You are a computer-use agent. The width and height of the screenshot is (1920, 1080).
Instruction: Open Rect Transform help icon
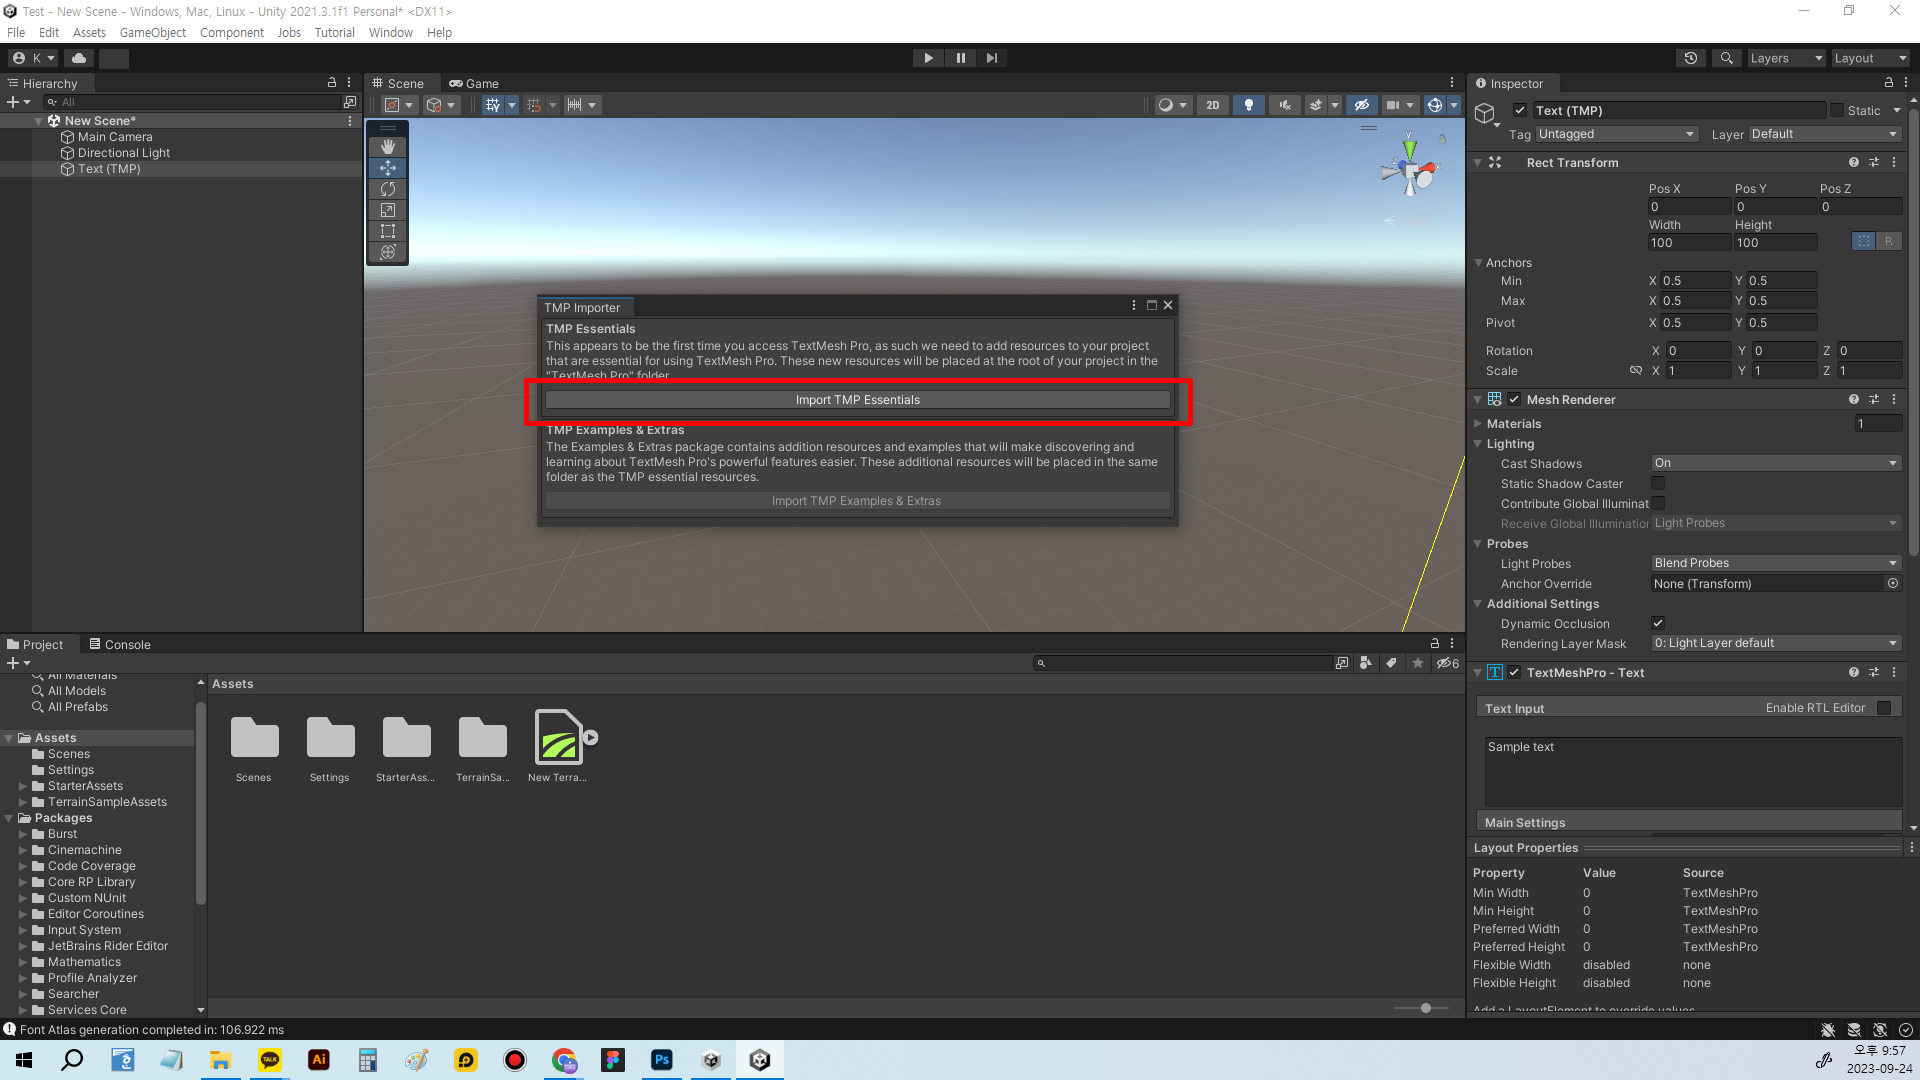tap(1854, 162)
